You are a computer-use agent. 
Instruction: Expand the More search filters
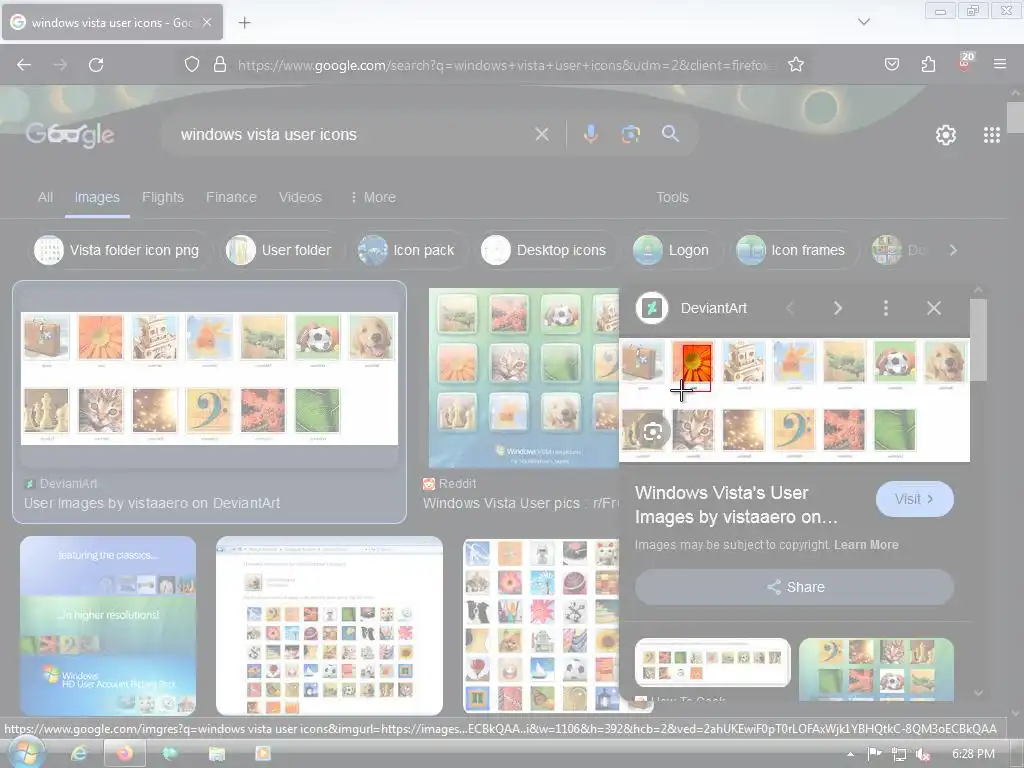(373, 197)
